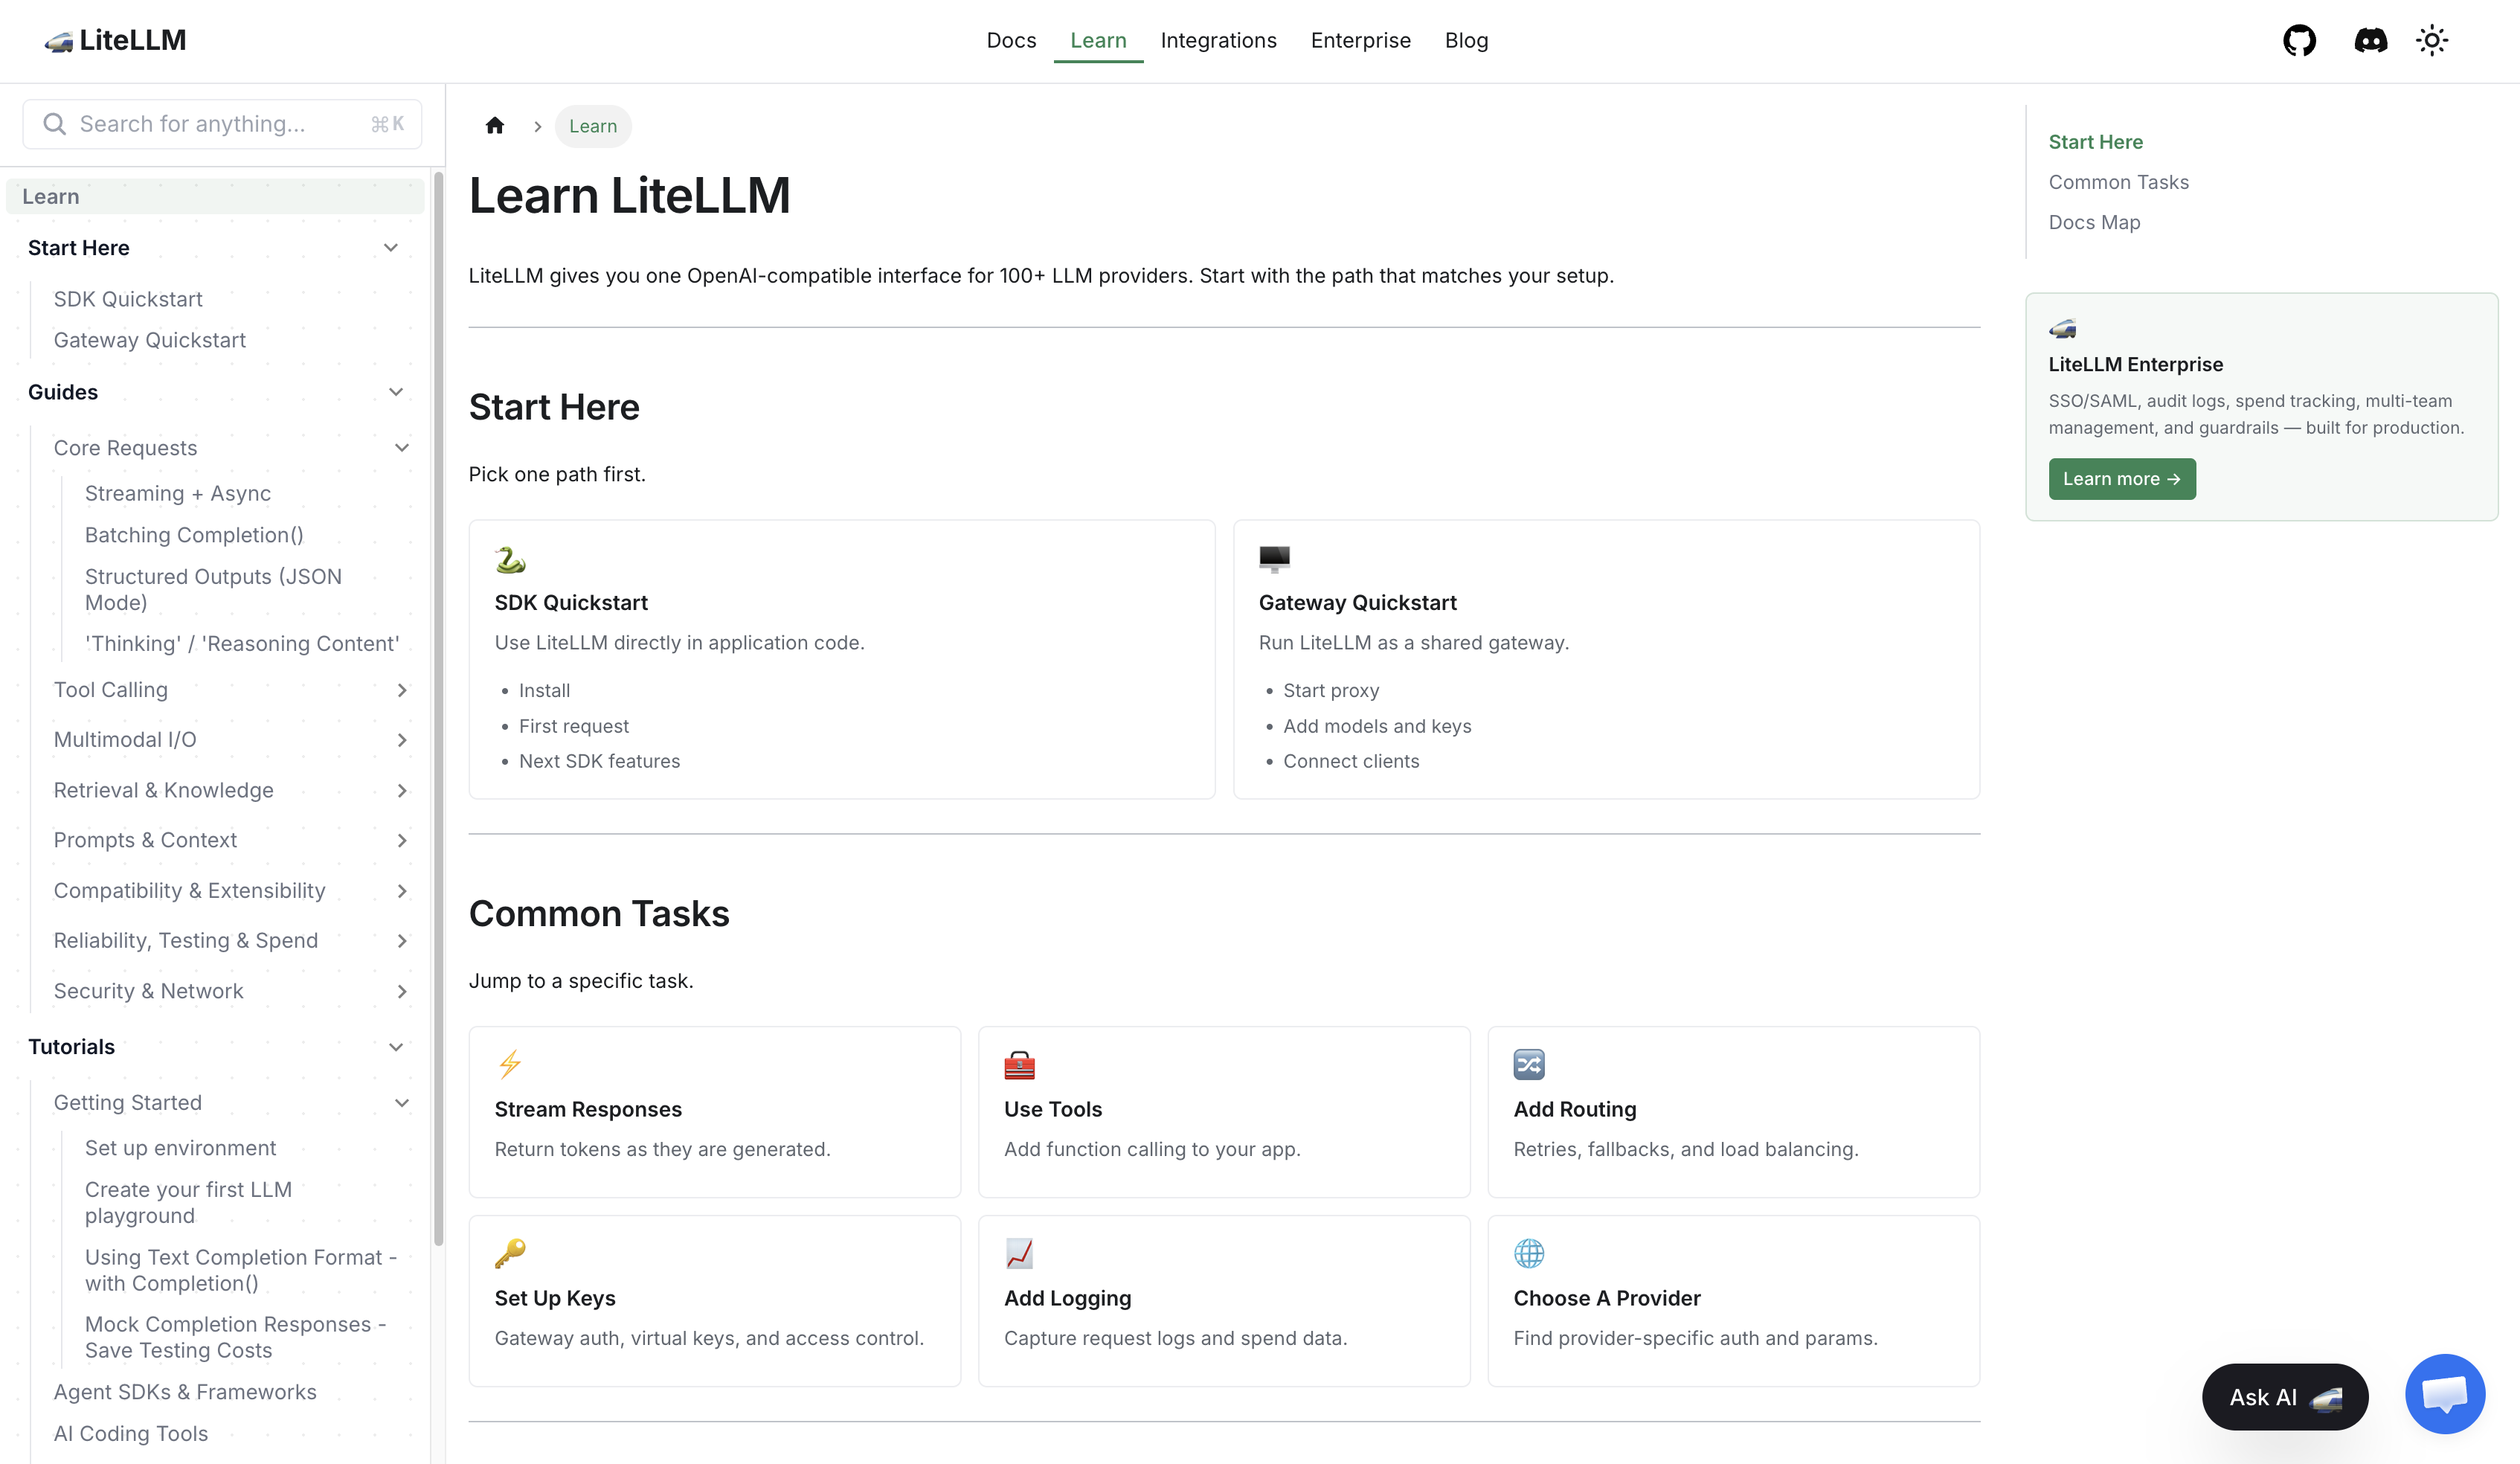
Task: Click the shuffle icon on Add Routing card
Action: [x=1529, y=1065]
